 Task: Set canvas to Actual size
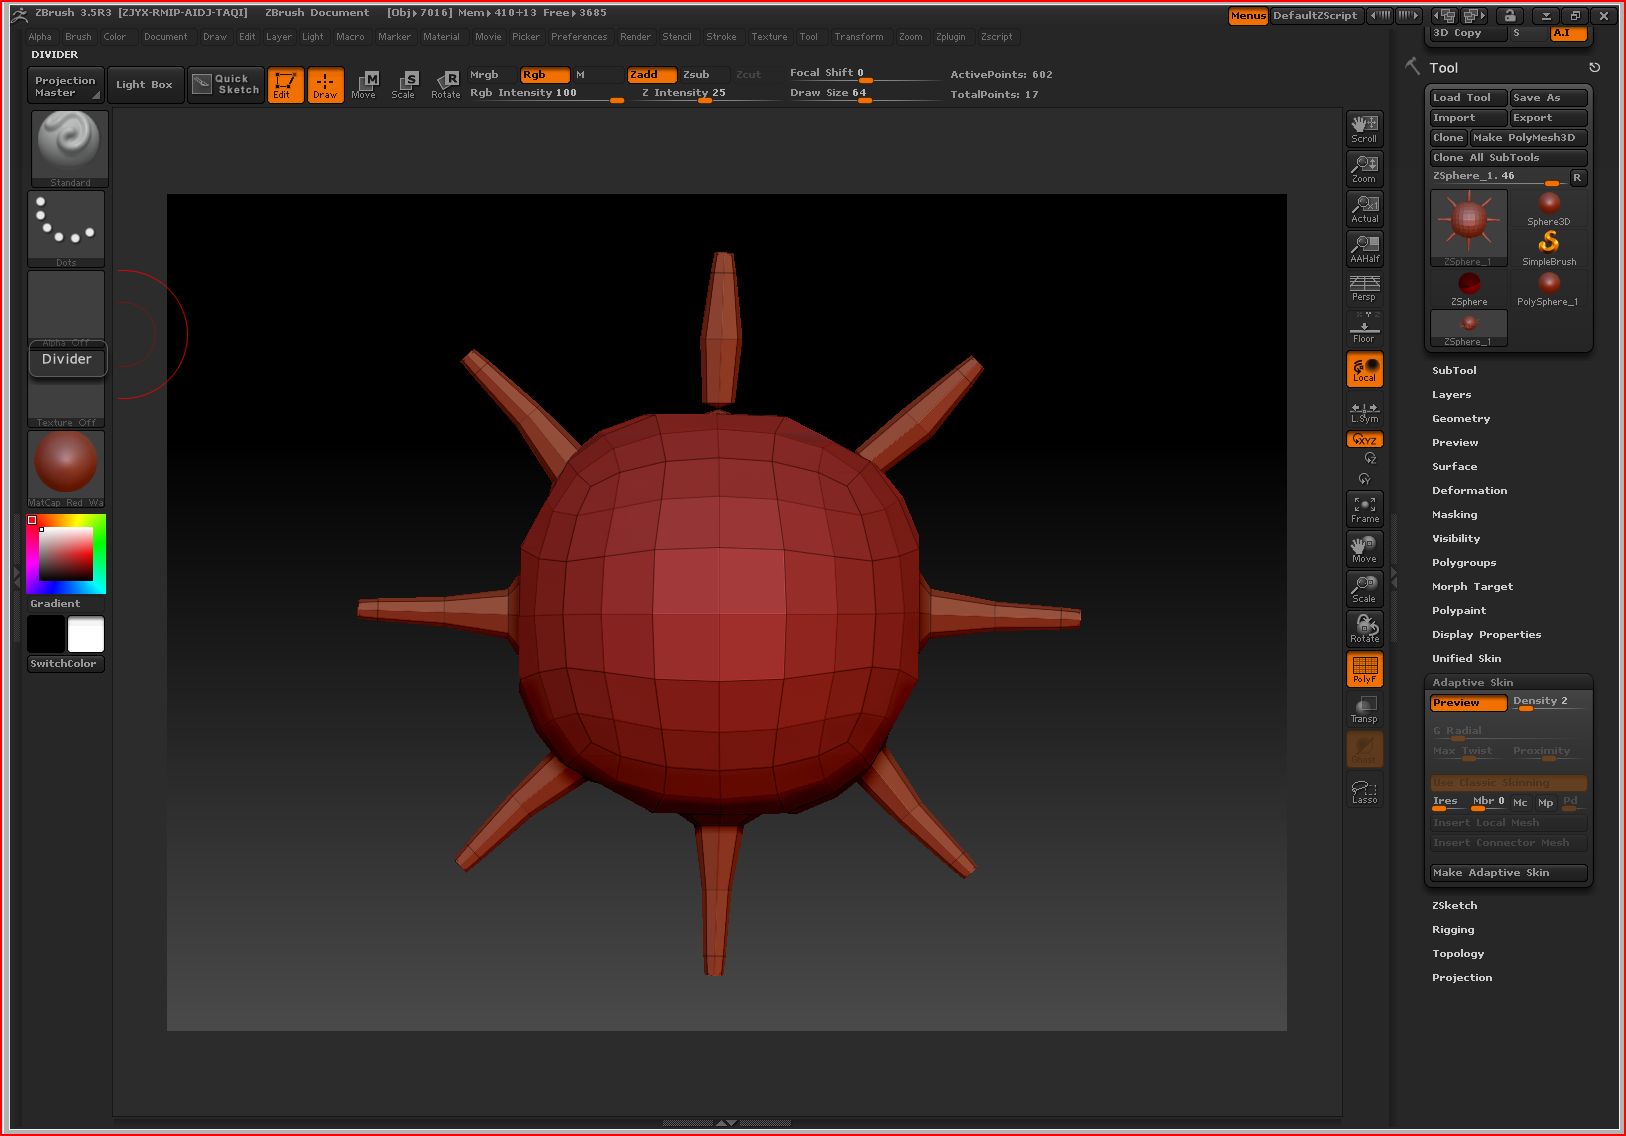[1365, 209]
